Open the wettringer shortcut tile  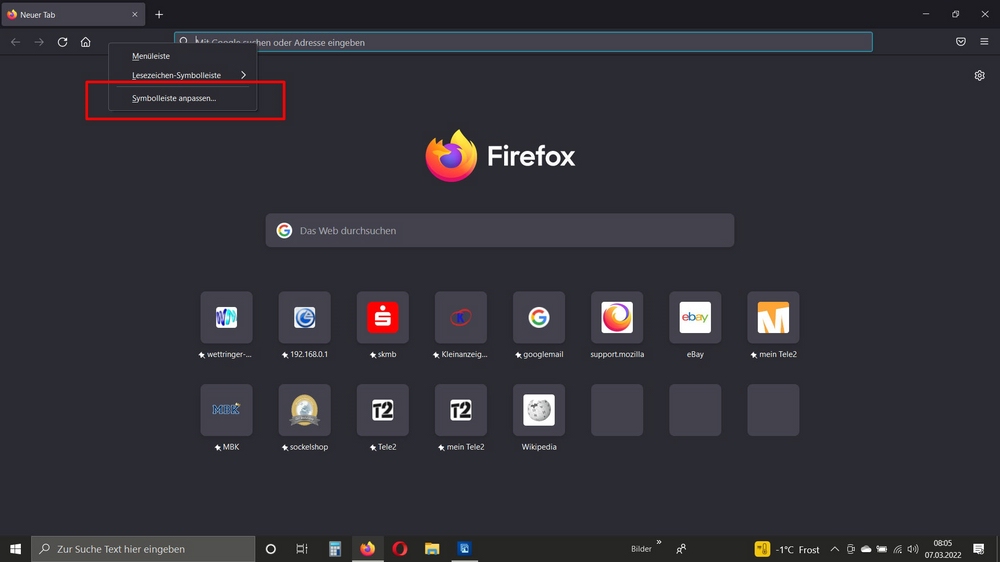[226, 318]
